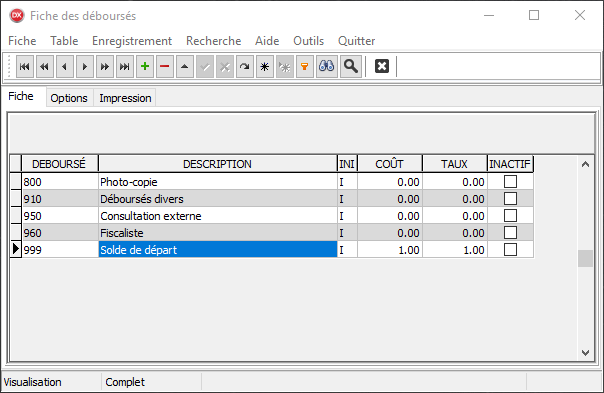This screenshot has width=604, height=393.
Task: Check Inactif box for Déboursés divers row
Action: (x=510, y=199)
